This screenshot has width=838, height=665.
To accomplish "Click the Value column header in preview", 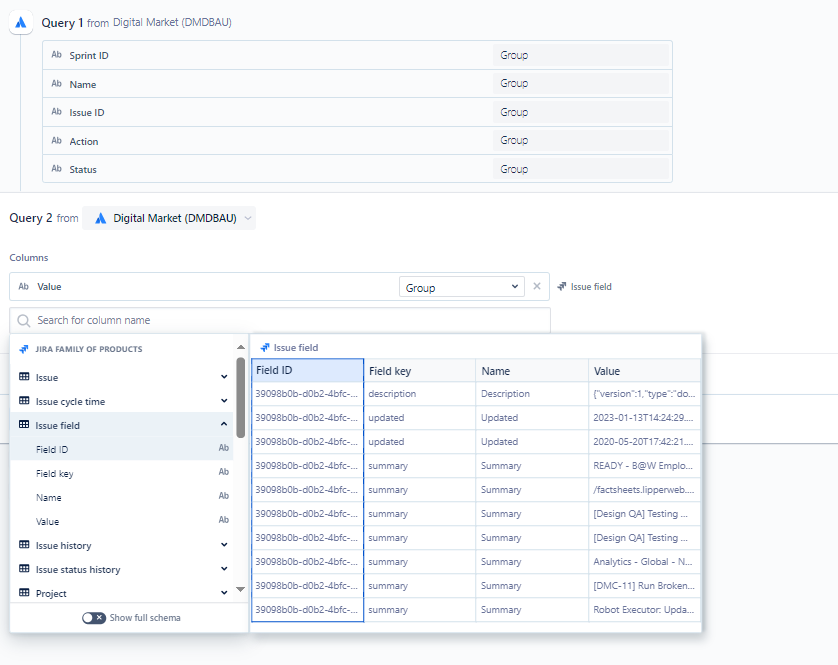I will click(644, 370).
